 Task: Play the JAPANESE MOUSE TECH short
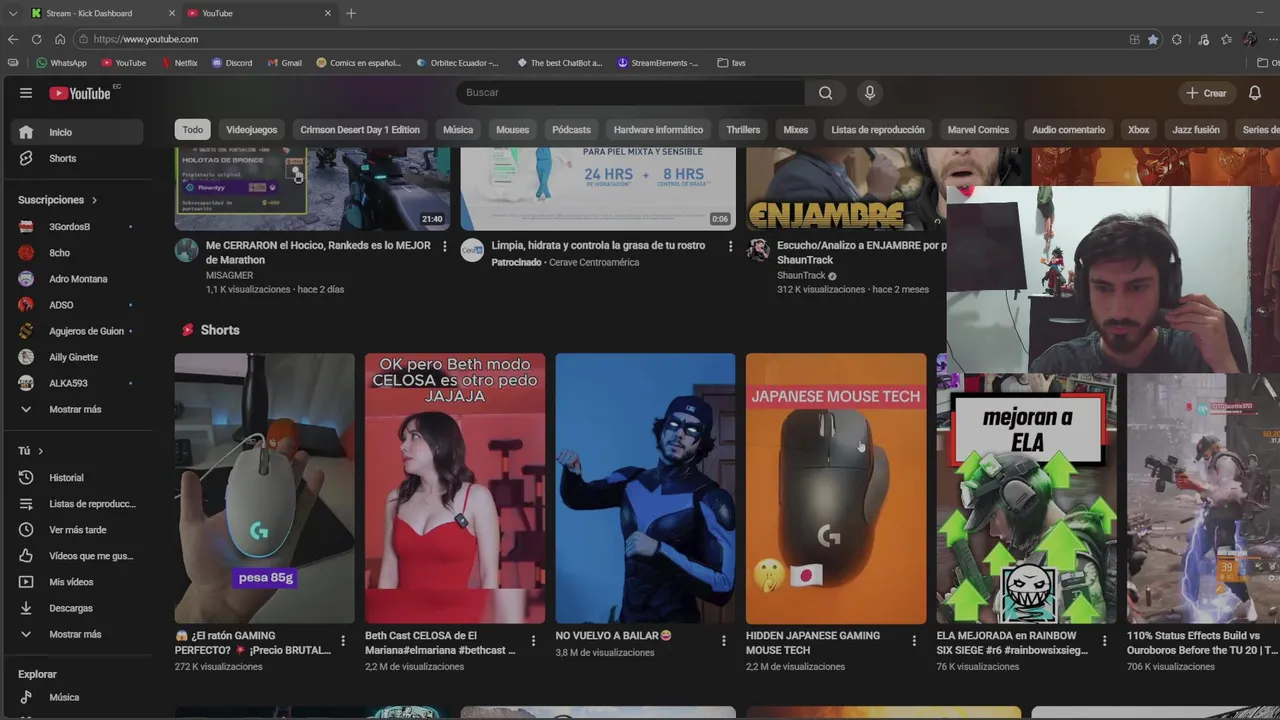(836, 488)
